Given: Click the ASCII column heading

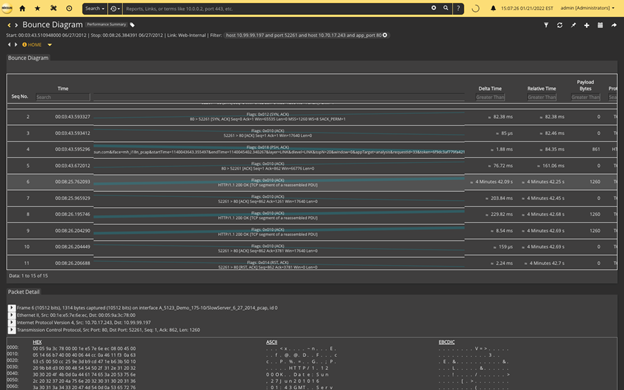Looking at the screenshot, I should point(271,342).
